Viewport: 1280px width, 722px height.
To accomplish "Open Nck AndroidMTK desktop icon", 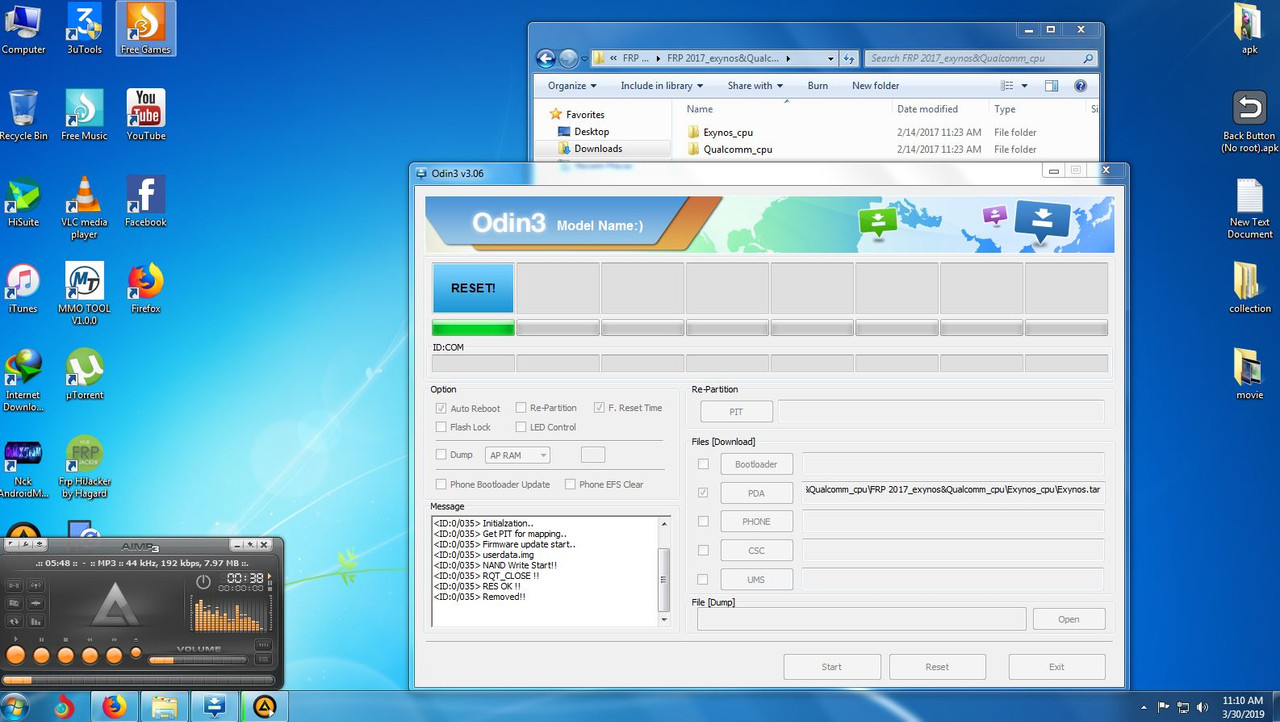I will [23, 467].
